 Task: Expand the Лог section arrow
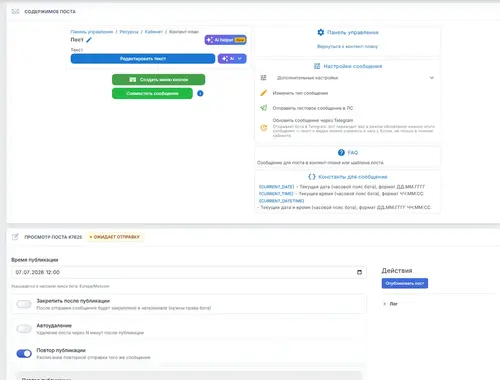point(384,304)
